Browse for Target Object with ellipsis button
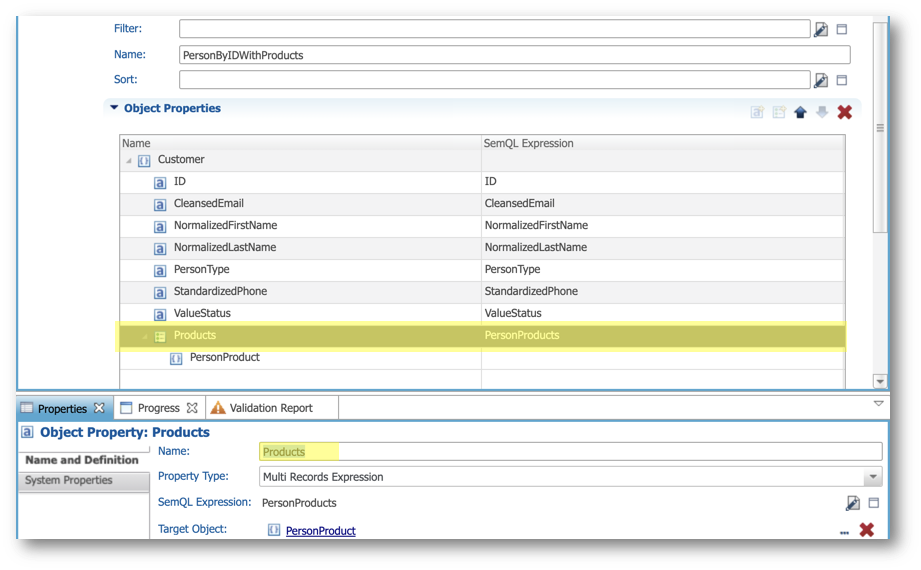Image resolution: width=921 pixels, height=570 pixels. pos(844,532)
